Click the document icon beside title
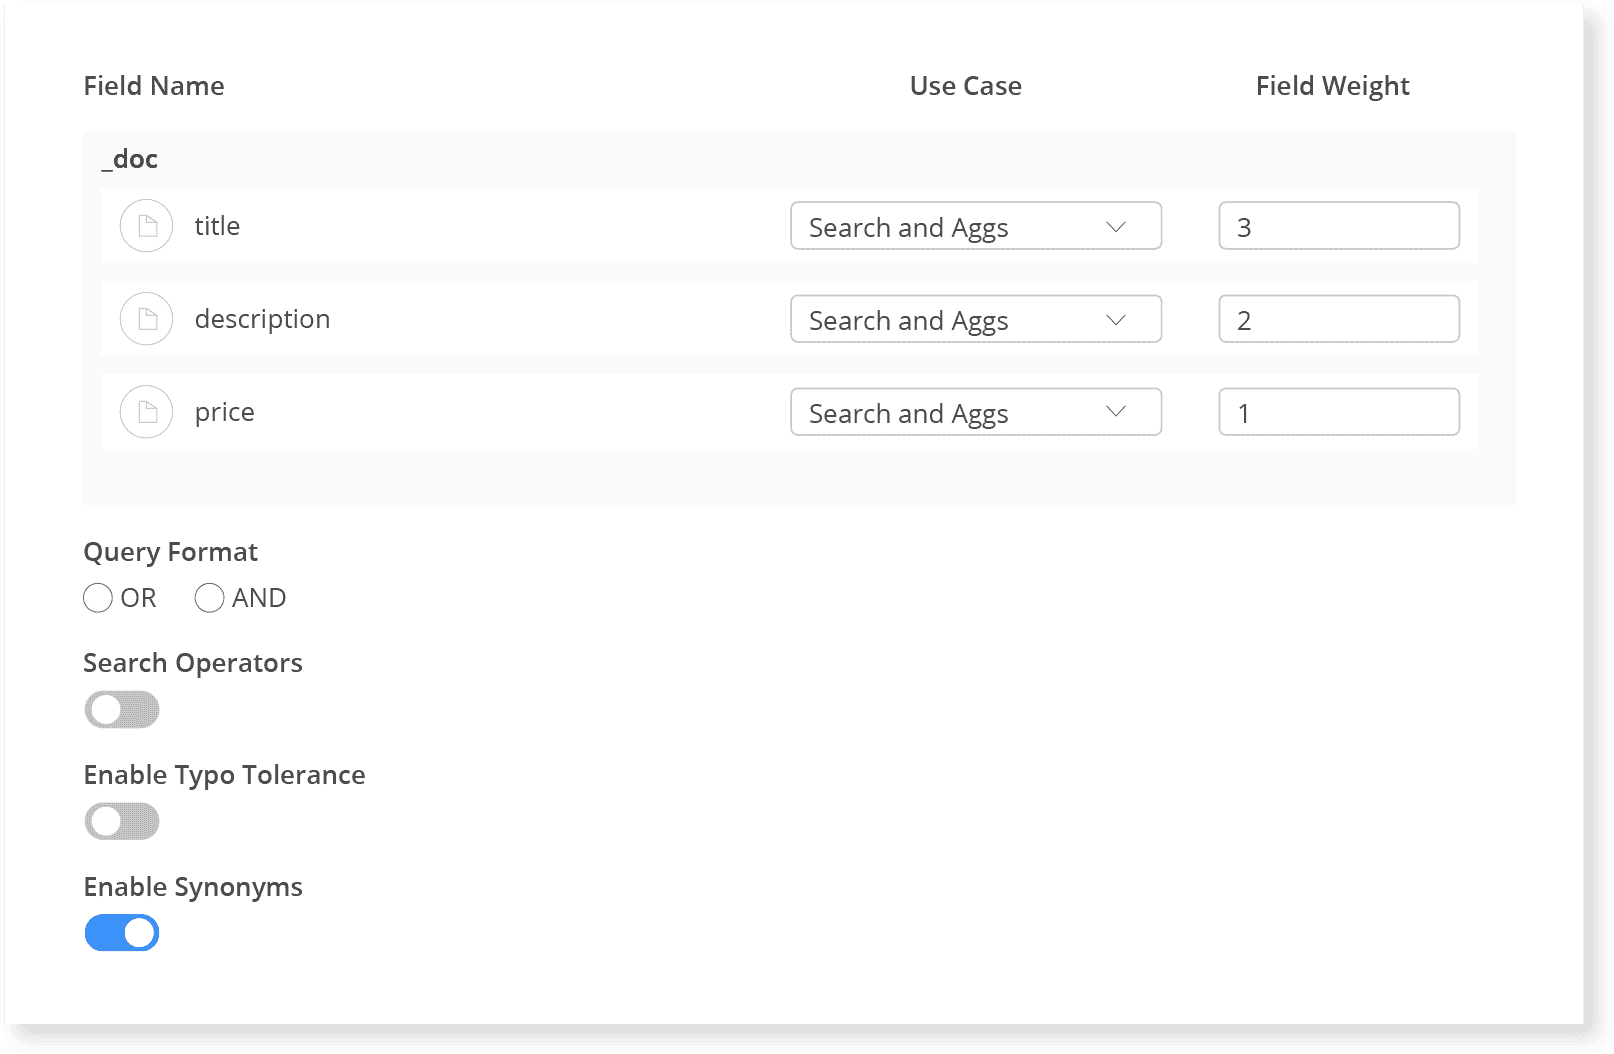The height and width of the screenshot is (1054, 1614). (x=147, y=226)
